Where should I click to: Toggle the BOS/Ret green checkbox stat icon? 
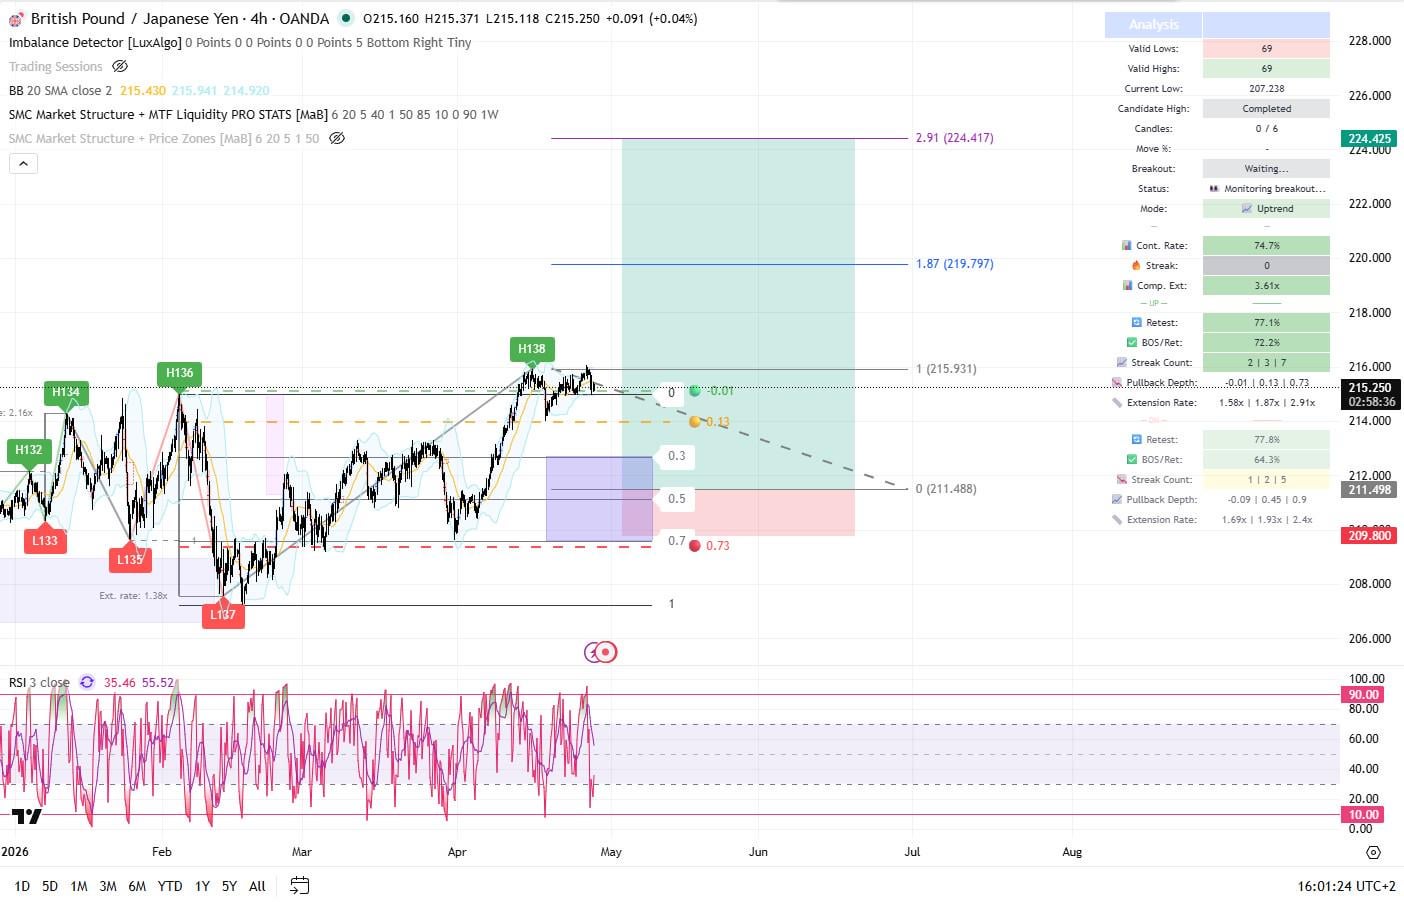[x=1132, y=342]
